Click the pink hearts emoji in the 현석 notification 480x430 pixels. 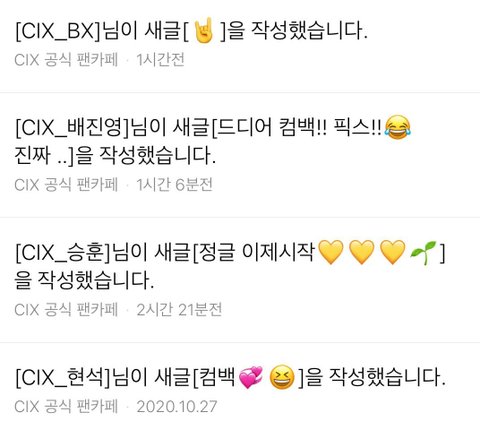click(x=251, y=377)
